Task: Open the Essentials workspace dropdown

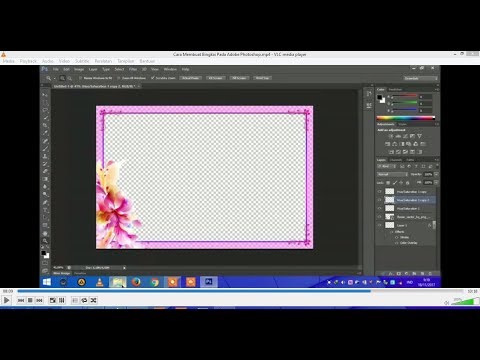Action: pyautogui.click(x=421, y=78)
